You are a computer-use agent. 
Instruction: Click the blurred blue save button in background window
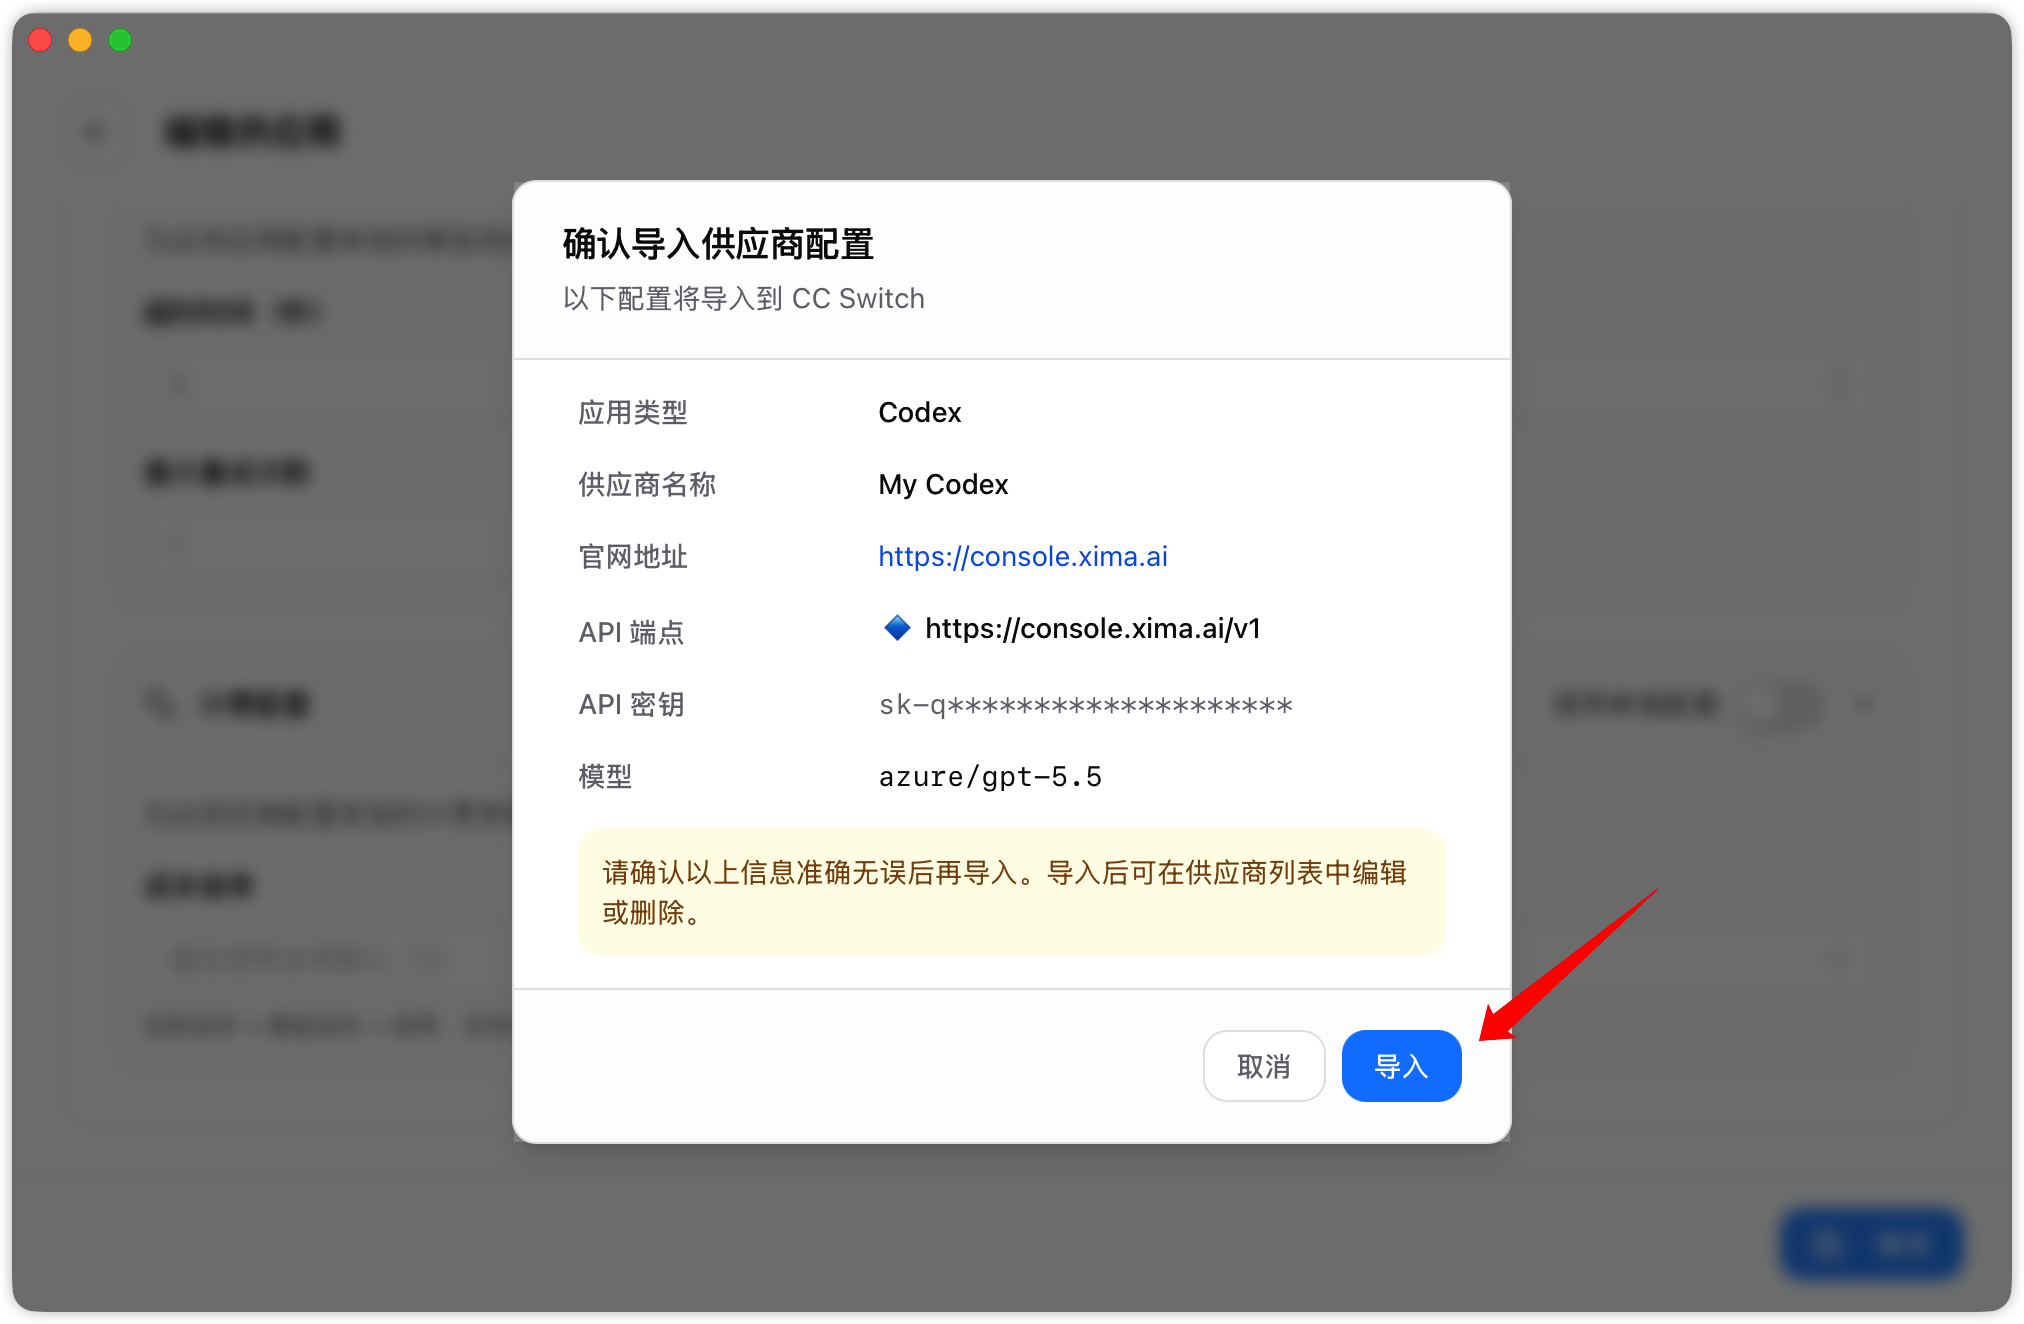tap(1871, 1244)
